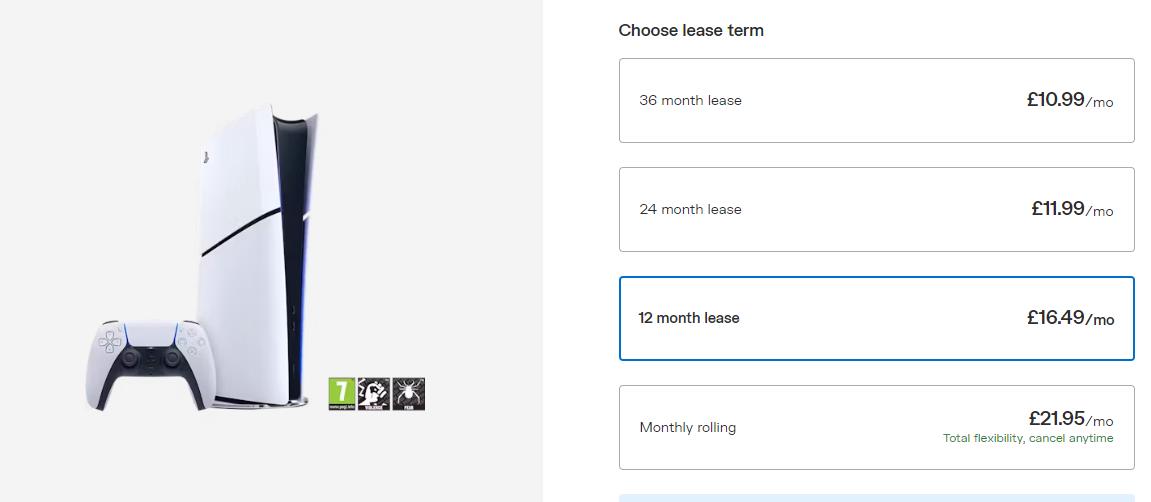Click the light blue banner at the bottom
1151x502 pixels.
[x=876, y=497]
